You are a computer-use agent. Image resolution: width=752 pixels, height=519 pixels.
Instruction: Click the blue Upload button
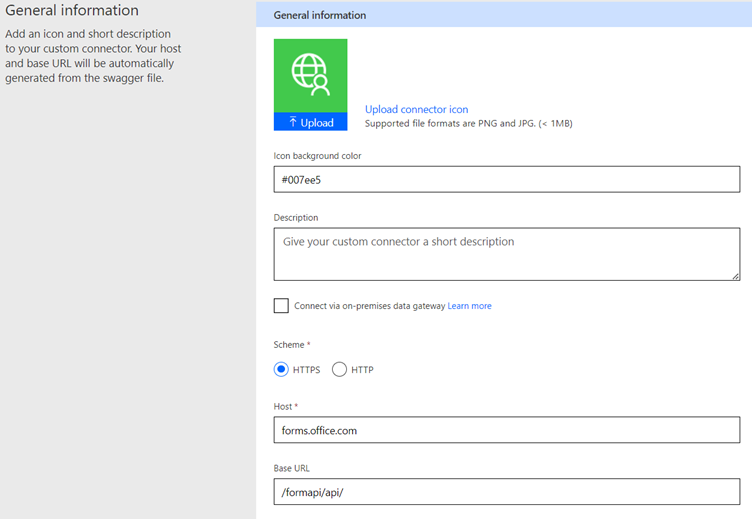310,122
